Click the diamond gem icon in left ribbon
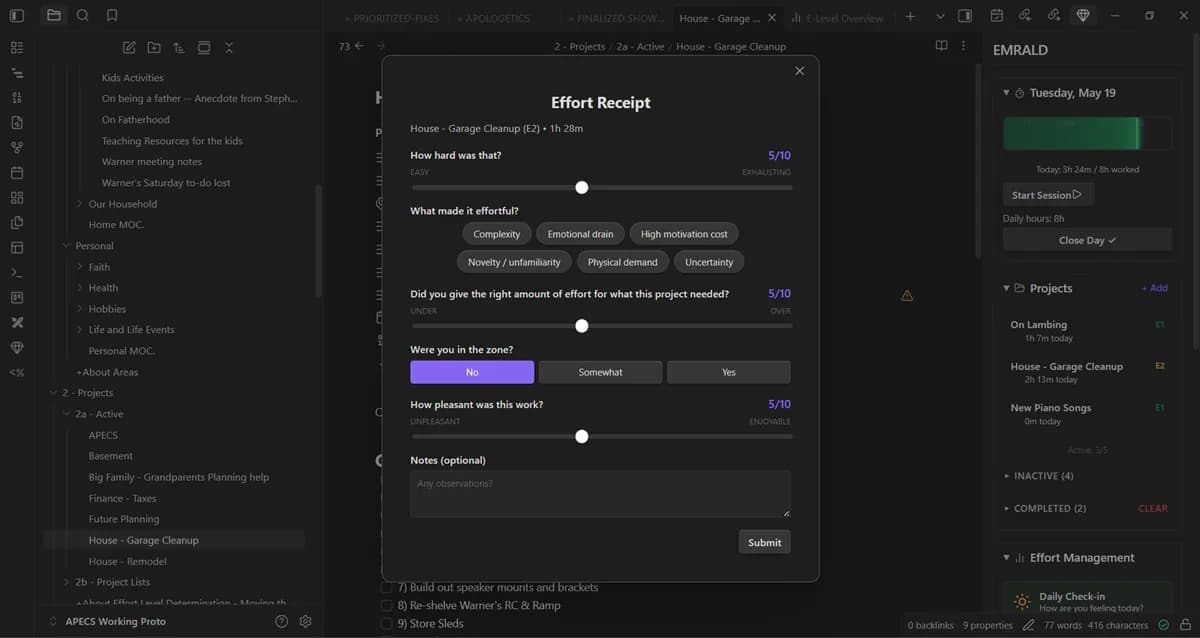The width and height of the screenshot is (1200, 638). (17, 347)
